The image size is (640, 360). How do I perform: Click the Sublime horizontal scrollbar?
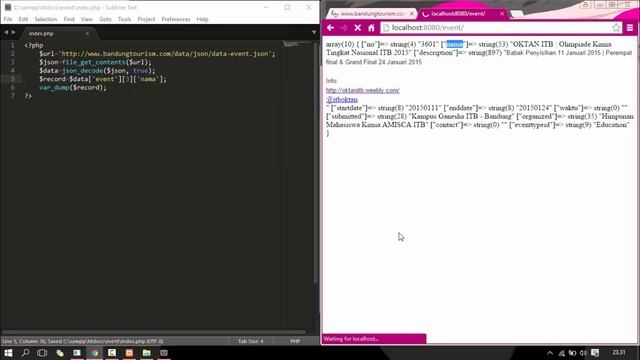(x=153, y=332)
